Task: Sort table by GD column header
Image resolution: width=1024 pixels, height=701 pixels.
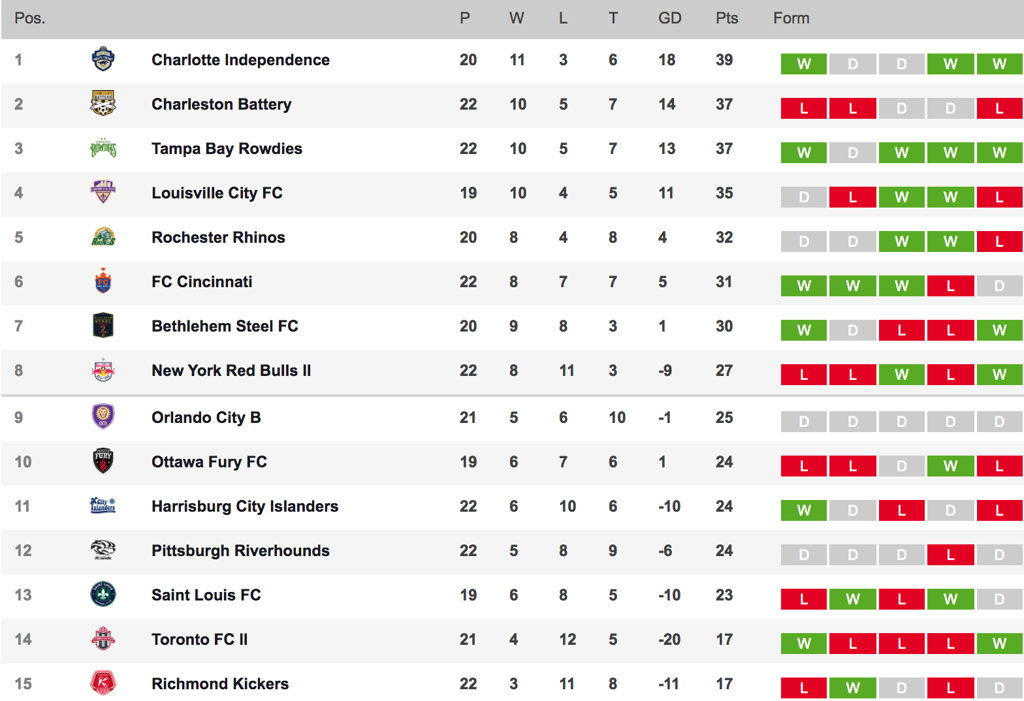Action: click(x=669, y=18)
